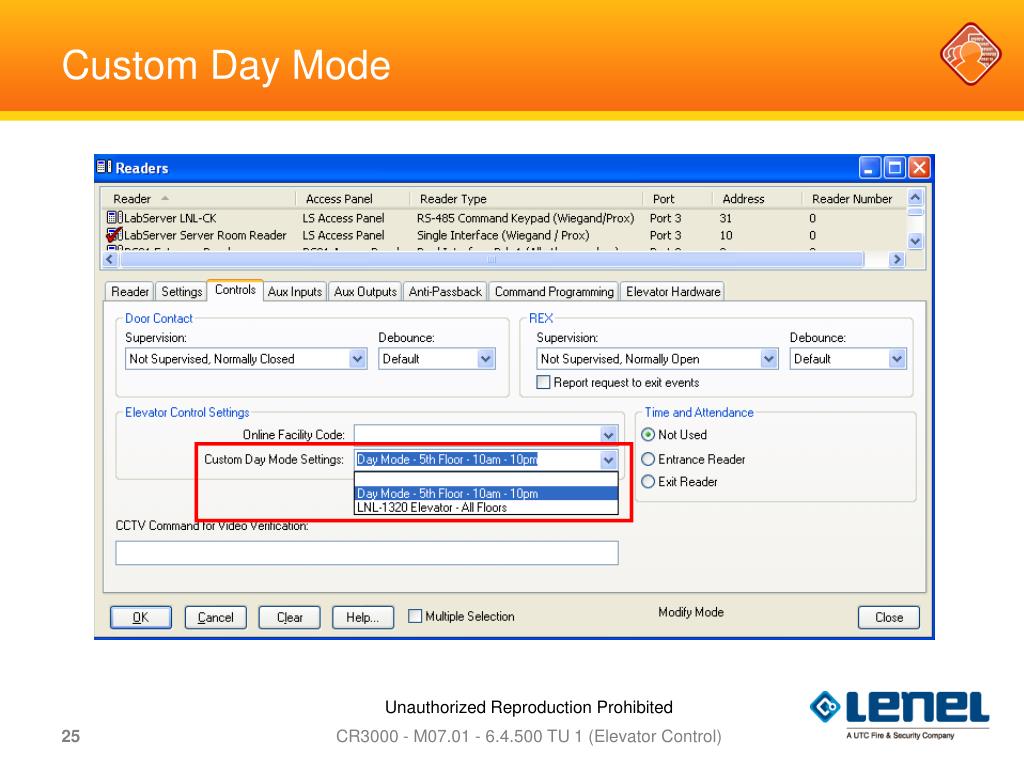Enable the Multiple Selection checkbox
The image size is (1024, 768).
(415, 616)
